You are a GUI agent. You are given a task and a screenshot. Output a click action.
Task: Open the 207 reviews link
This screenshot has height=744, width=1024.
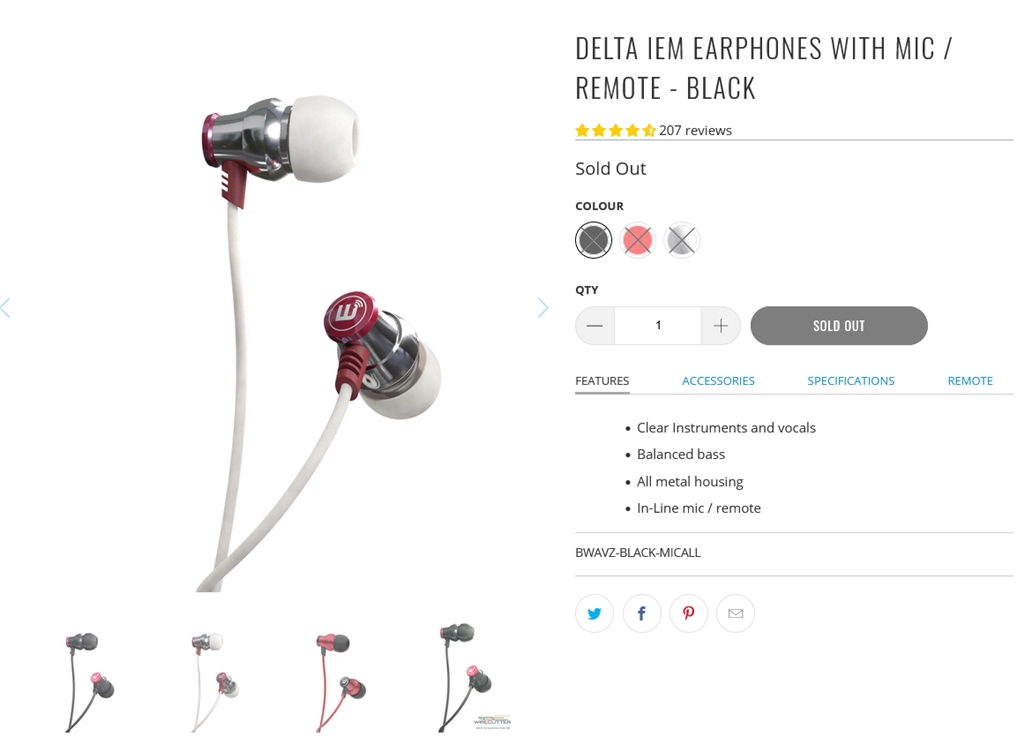click(695, 130)
